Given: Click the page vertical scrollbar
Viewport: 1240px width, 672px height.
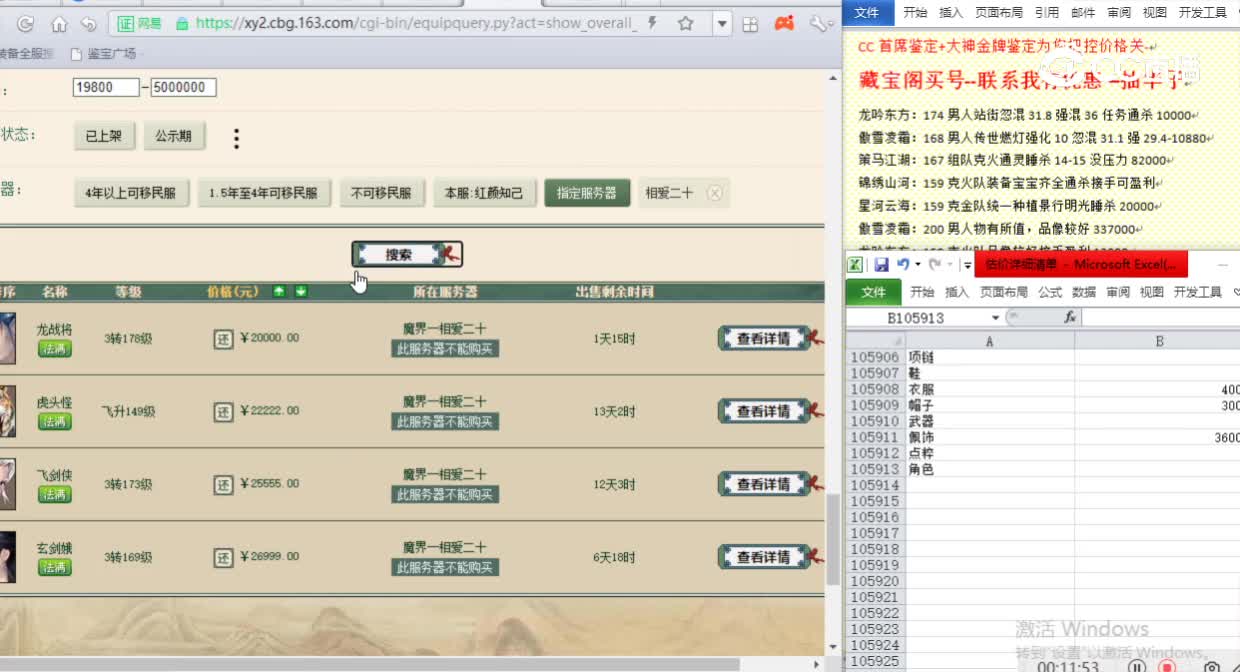Looking at the screenshot, I should [x=832, y=540].
